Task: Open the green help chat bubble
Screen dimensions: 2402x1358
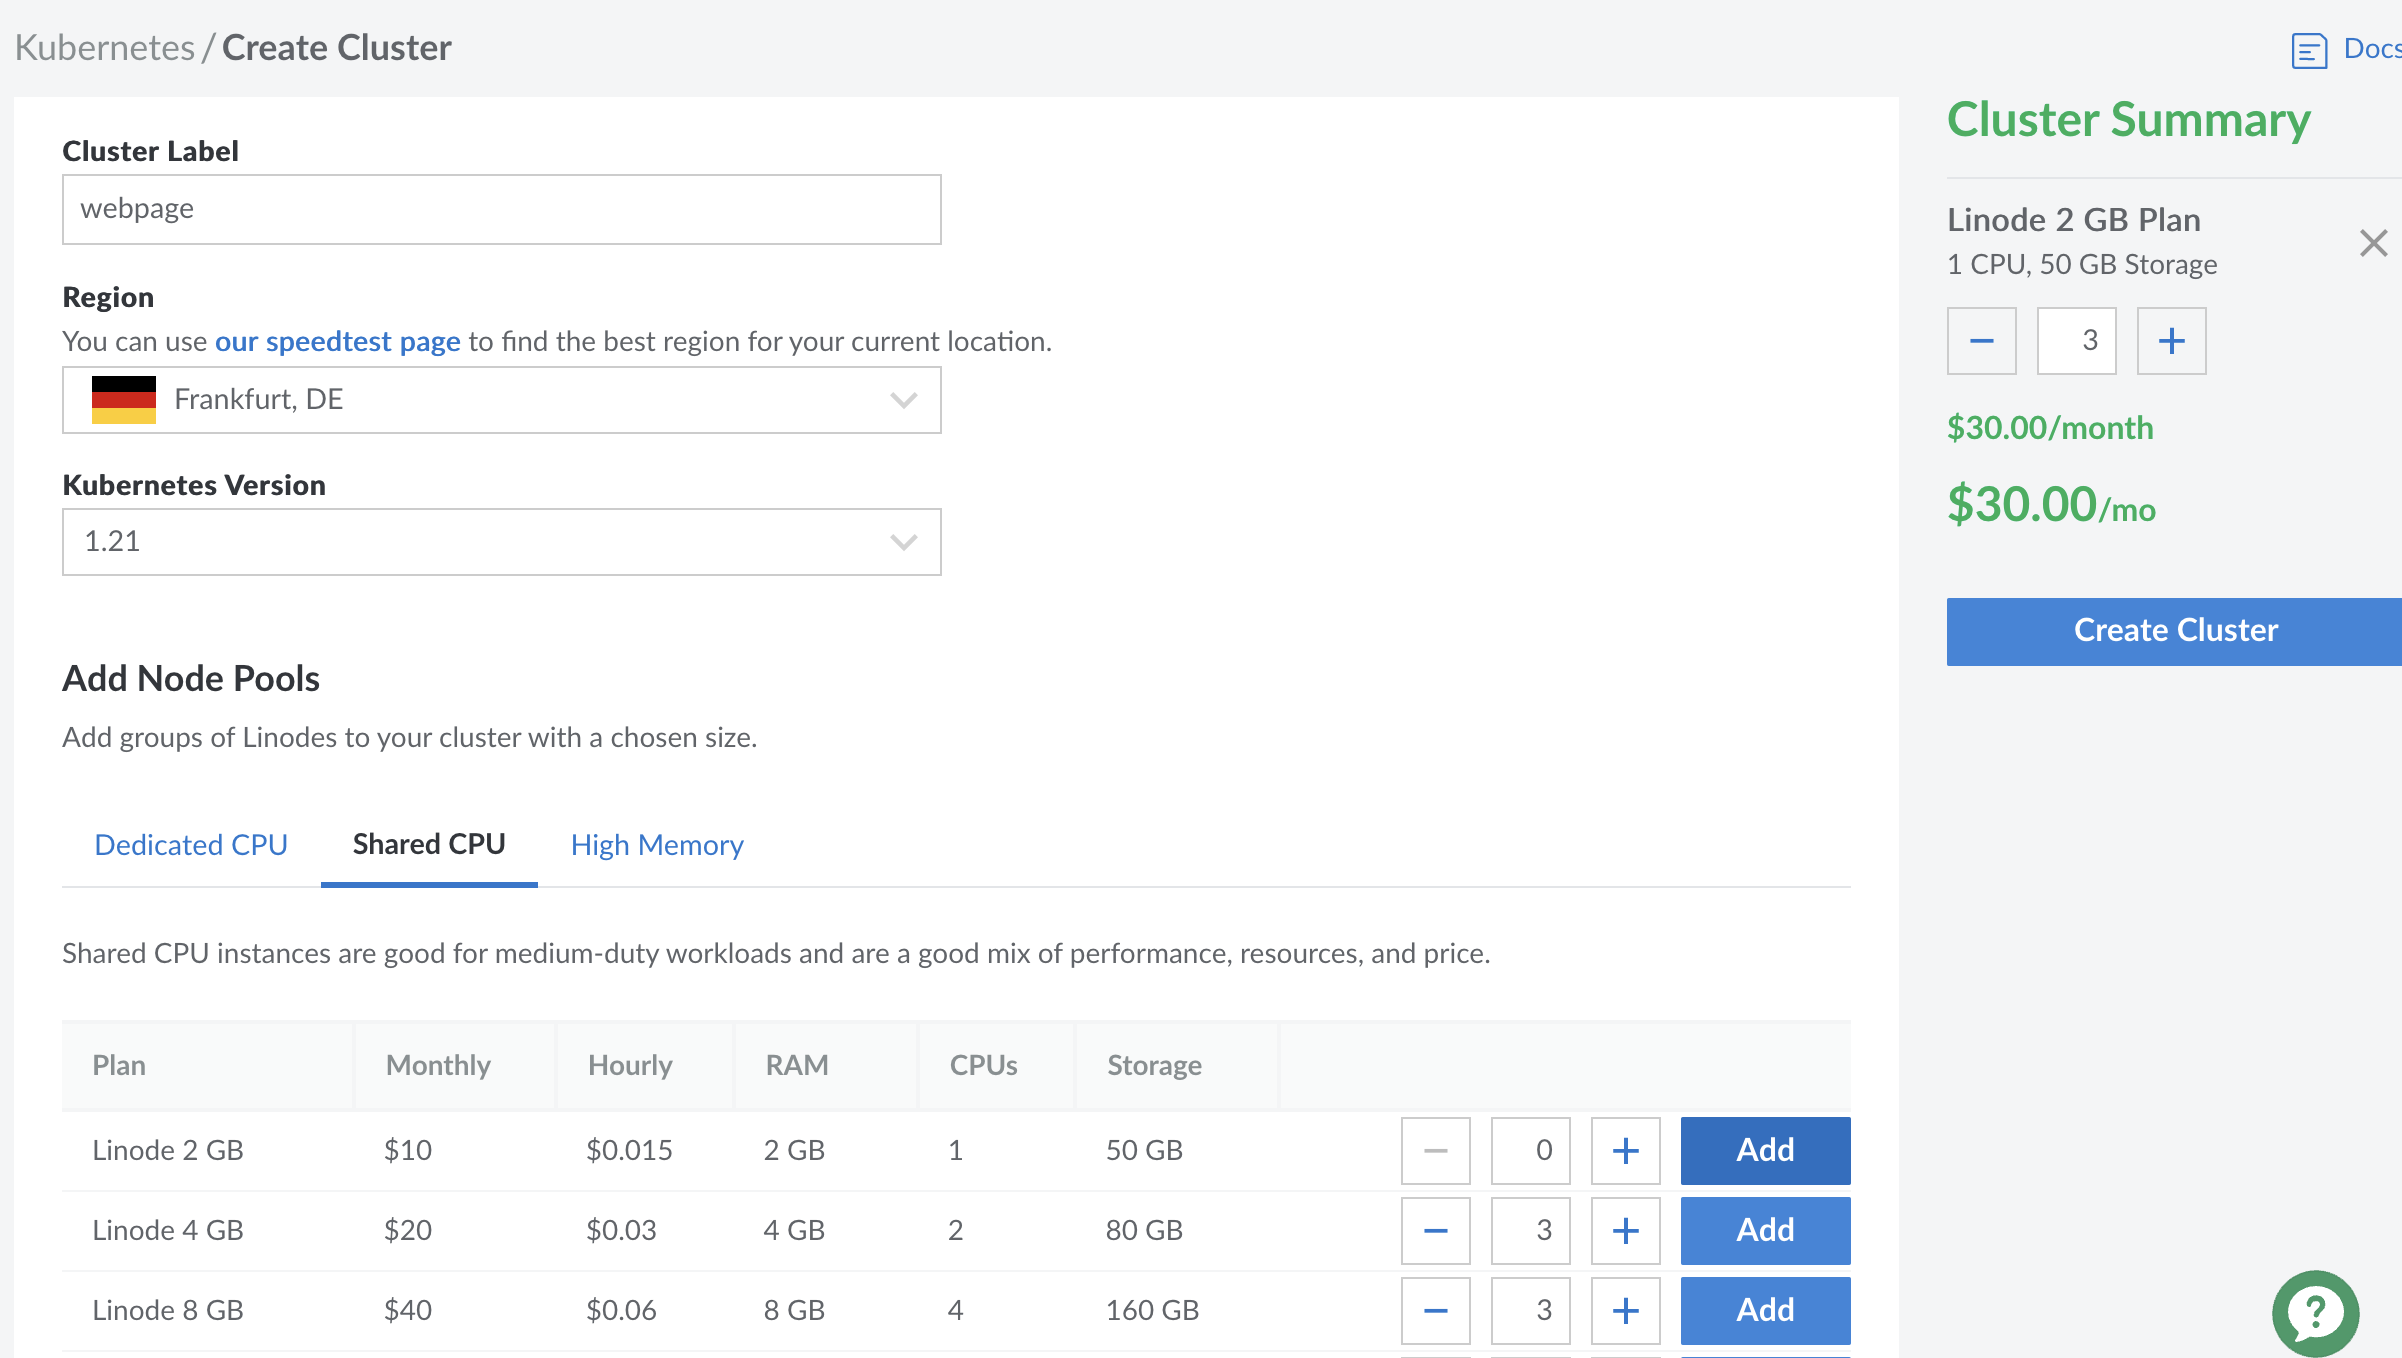Action: point(2314,1312)
